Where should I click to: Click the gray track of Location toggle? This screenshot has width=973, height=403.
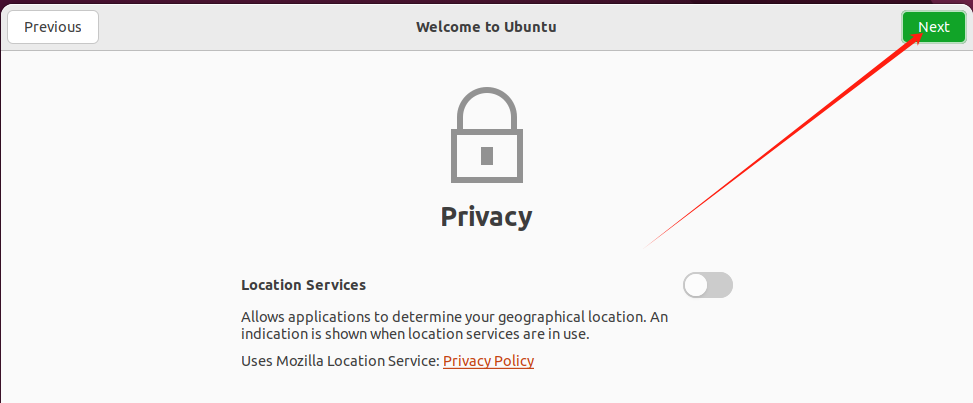click(x=722, y=285)
